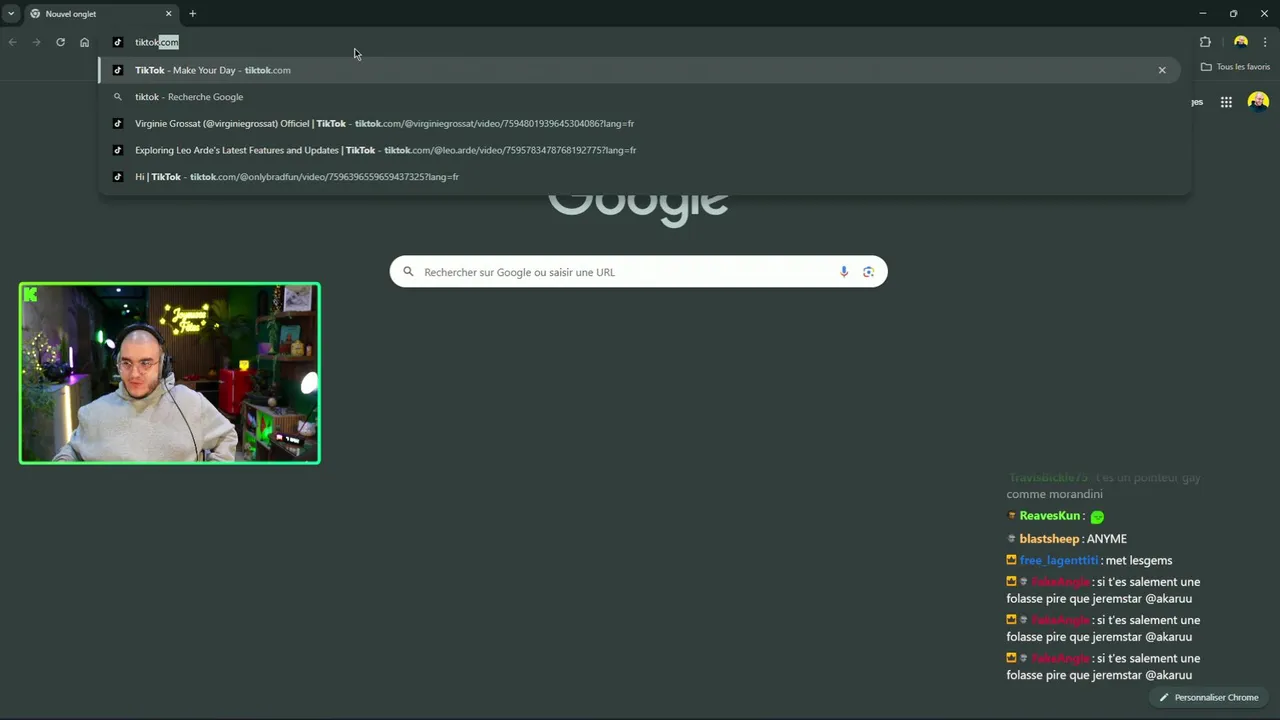The height and width of the screenshot is (720, 1280).
Task: Open the home page icon
Action: [85, 42]
